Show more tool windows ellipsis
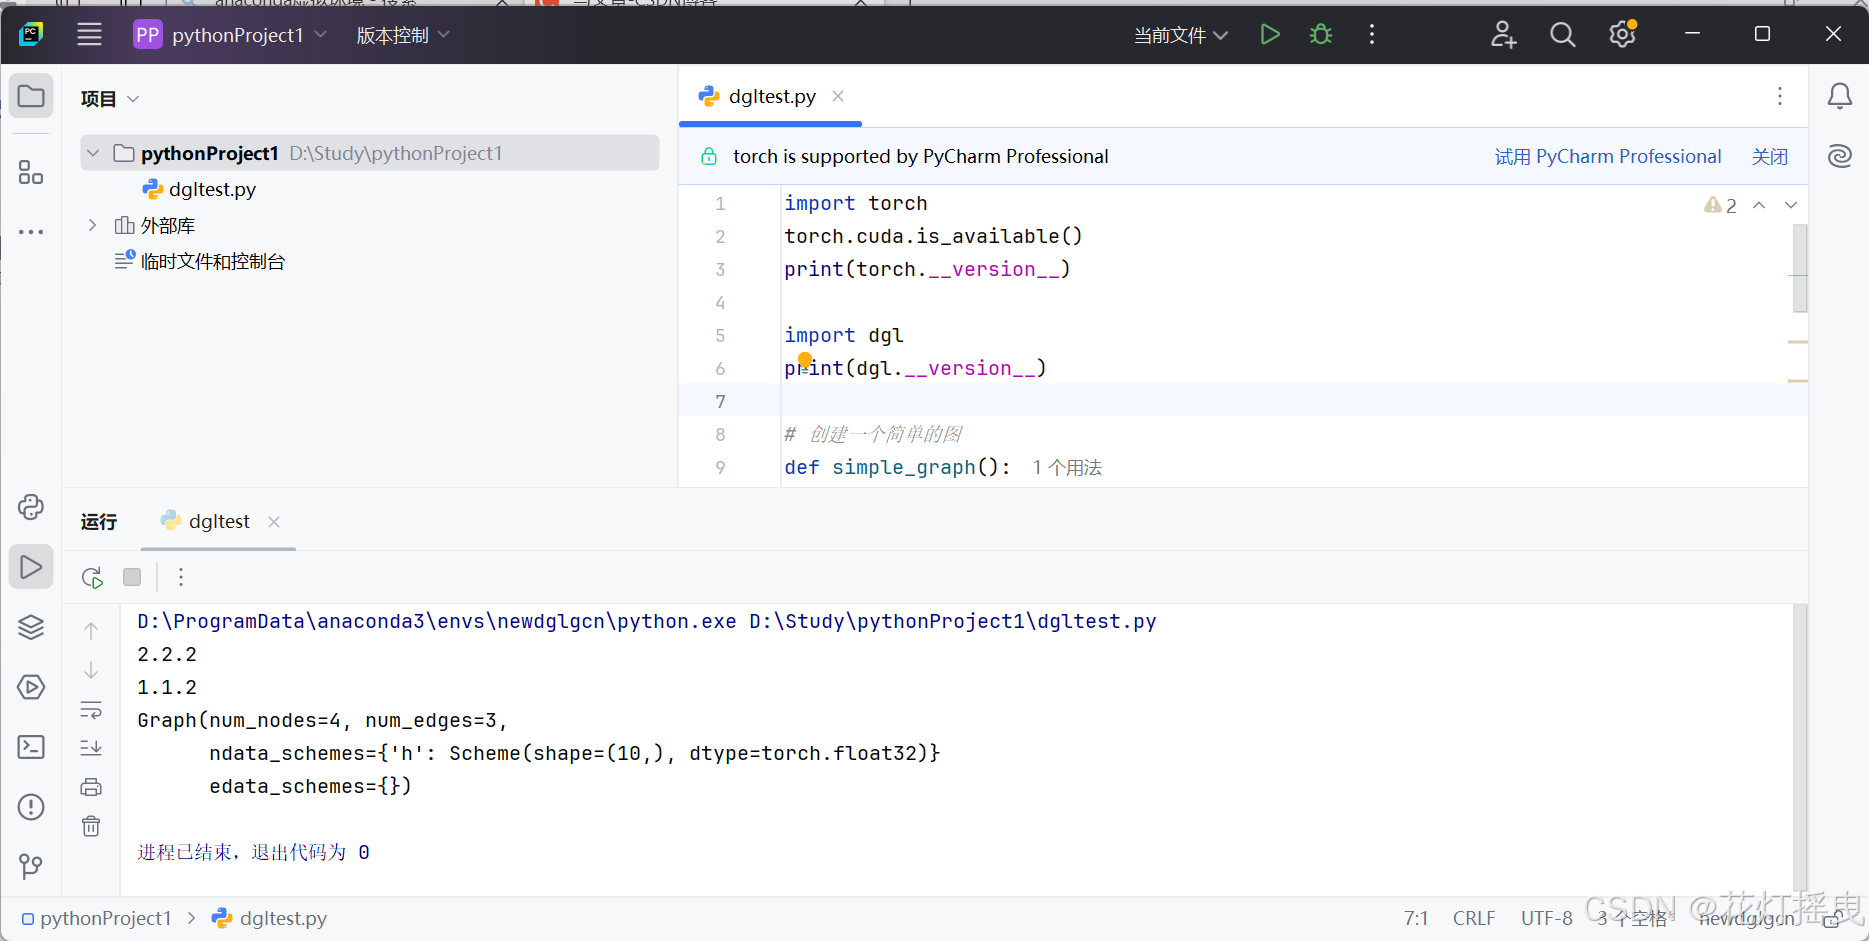 31,232
